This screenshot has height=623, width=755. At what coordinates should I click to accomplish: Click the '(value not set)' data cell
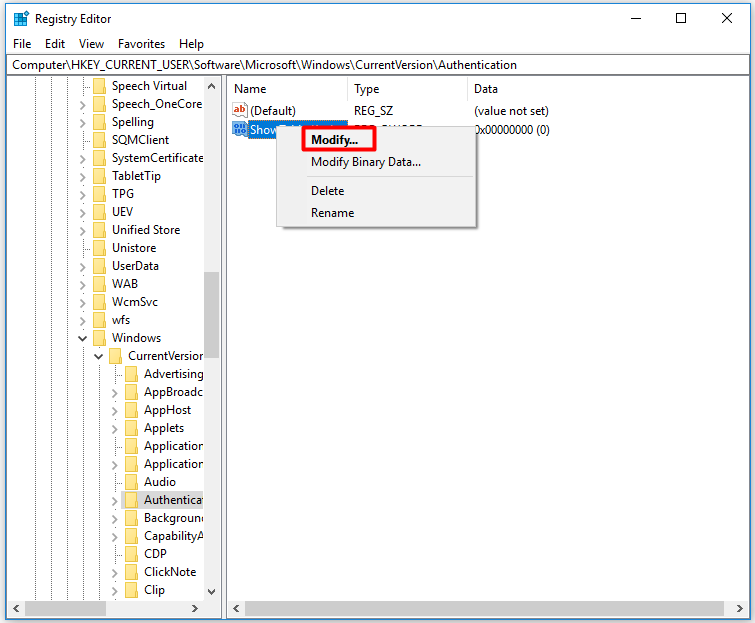[x=511, y=111]
